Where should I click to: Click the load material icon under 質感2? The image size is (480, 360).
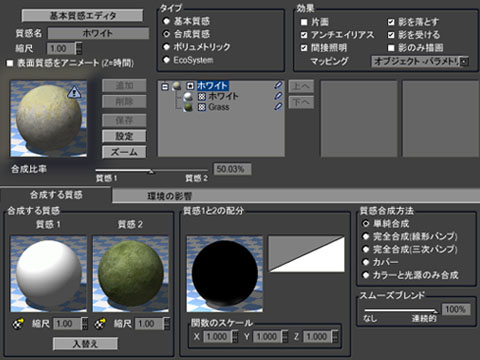tap(100, 323)
